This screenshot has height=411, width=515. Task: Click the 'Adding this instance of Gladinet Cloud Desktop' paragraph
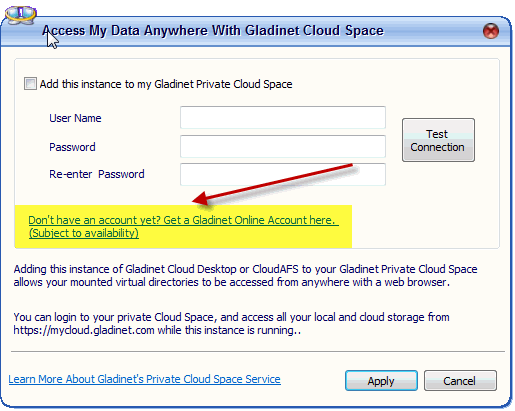[245, 276]
